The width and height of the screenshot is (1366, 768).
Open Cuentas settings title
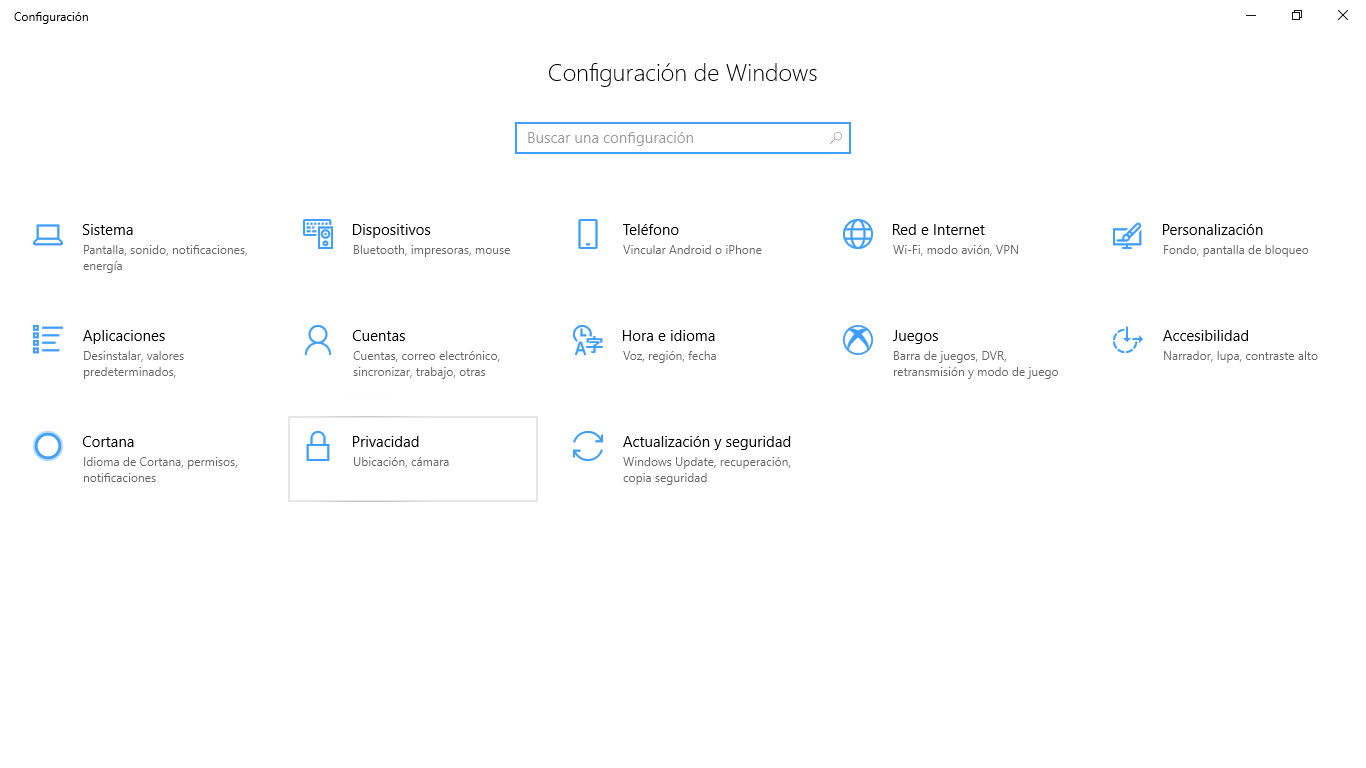click(x=379, y=336)
